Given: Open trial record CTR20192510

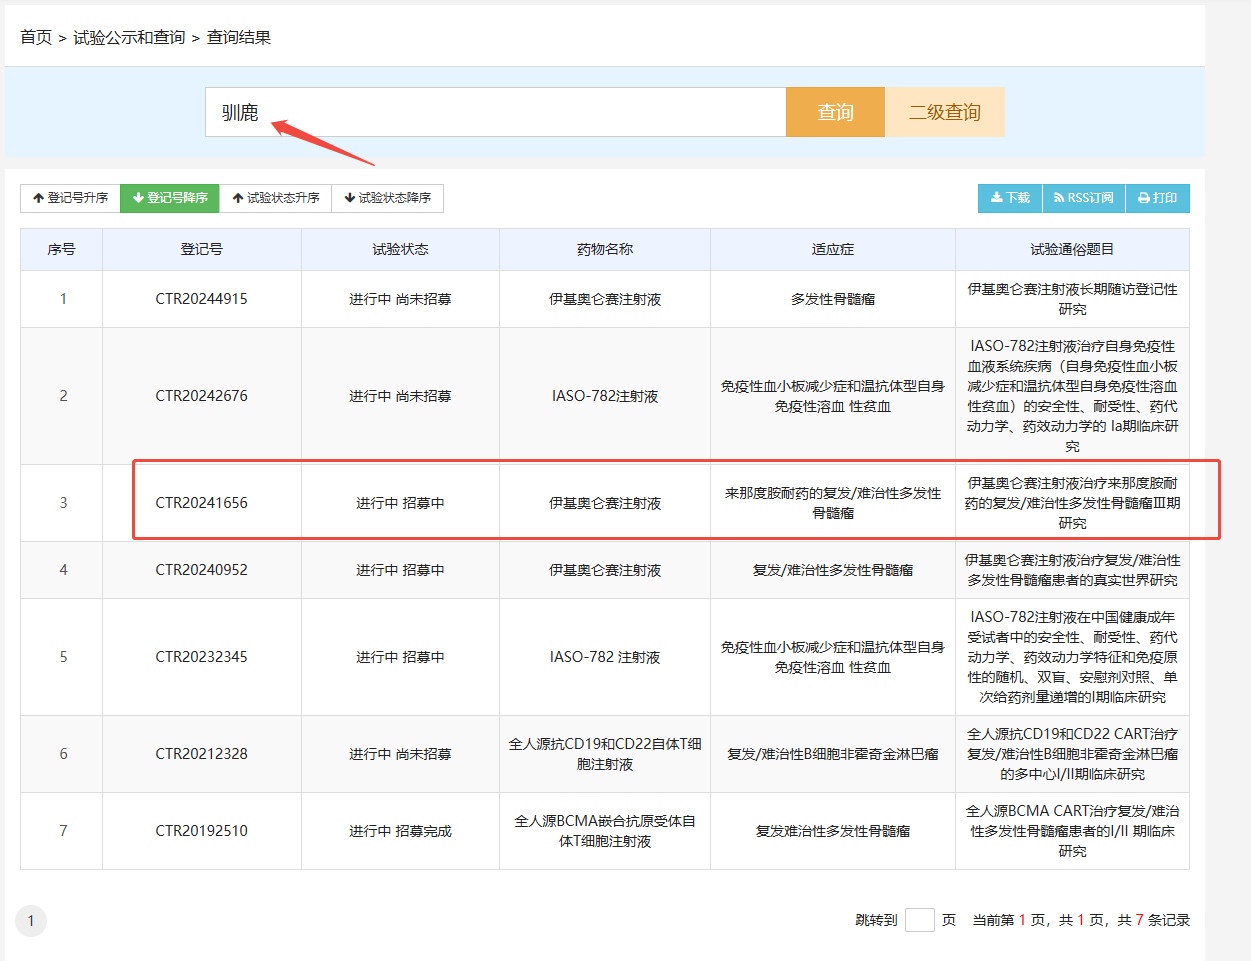Looking at the screenshot, I should [201, 831].
